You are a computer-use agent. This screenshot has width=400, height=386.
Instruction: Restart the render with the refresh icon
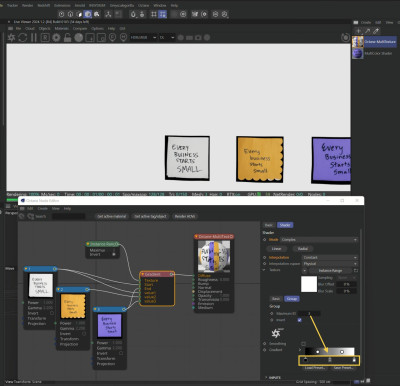click(x=22, y=37)
